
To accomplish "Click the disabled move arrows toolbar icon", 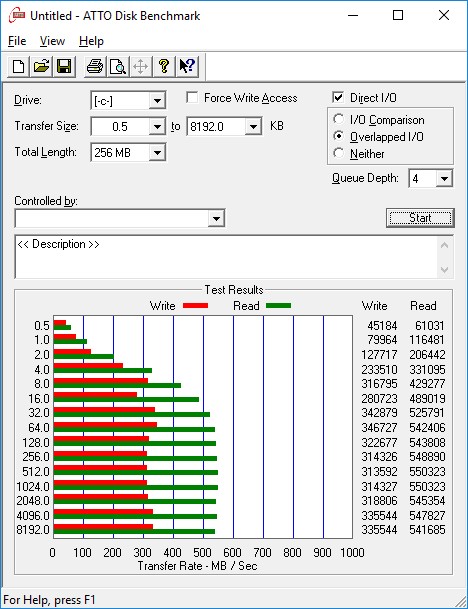I will tap(141, 66).
